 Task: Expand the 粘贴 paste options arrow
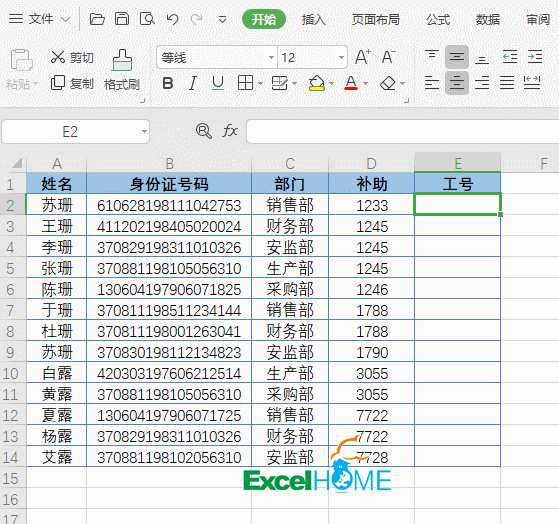click(x=36, y=84)
